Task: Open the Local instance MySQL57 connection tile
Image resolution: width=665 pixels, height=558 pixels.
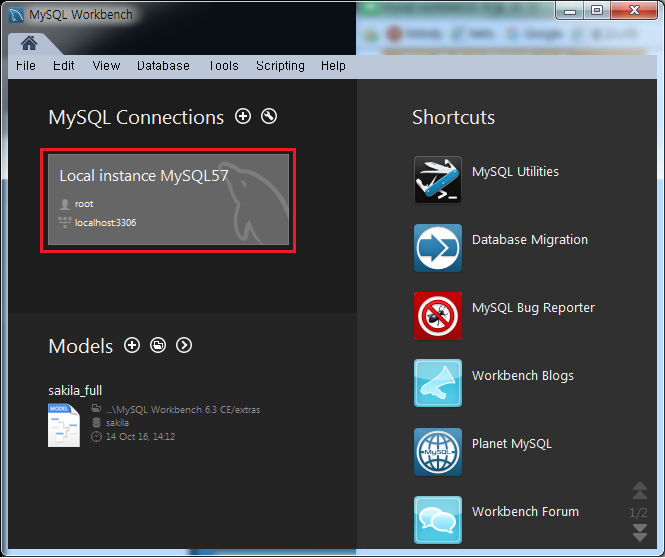Action: tap(168, 200)
